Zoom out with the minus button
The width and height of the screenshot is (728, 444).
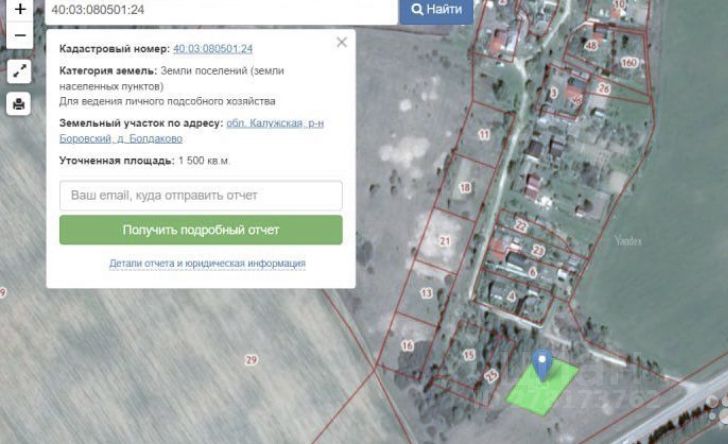20,35
